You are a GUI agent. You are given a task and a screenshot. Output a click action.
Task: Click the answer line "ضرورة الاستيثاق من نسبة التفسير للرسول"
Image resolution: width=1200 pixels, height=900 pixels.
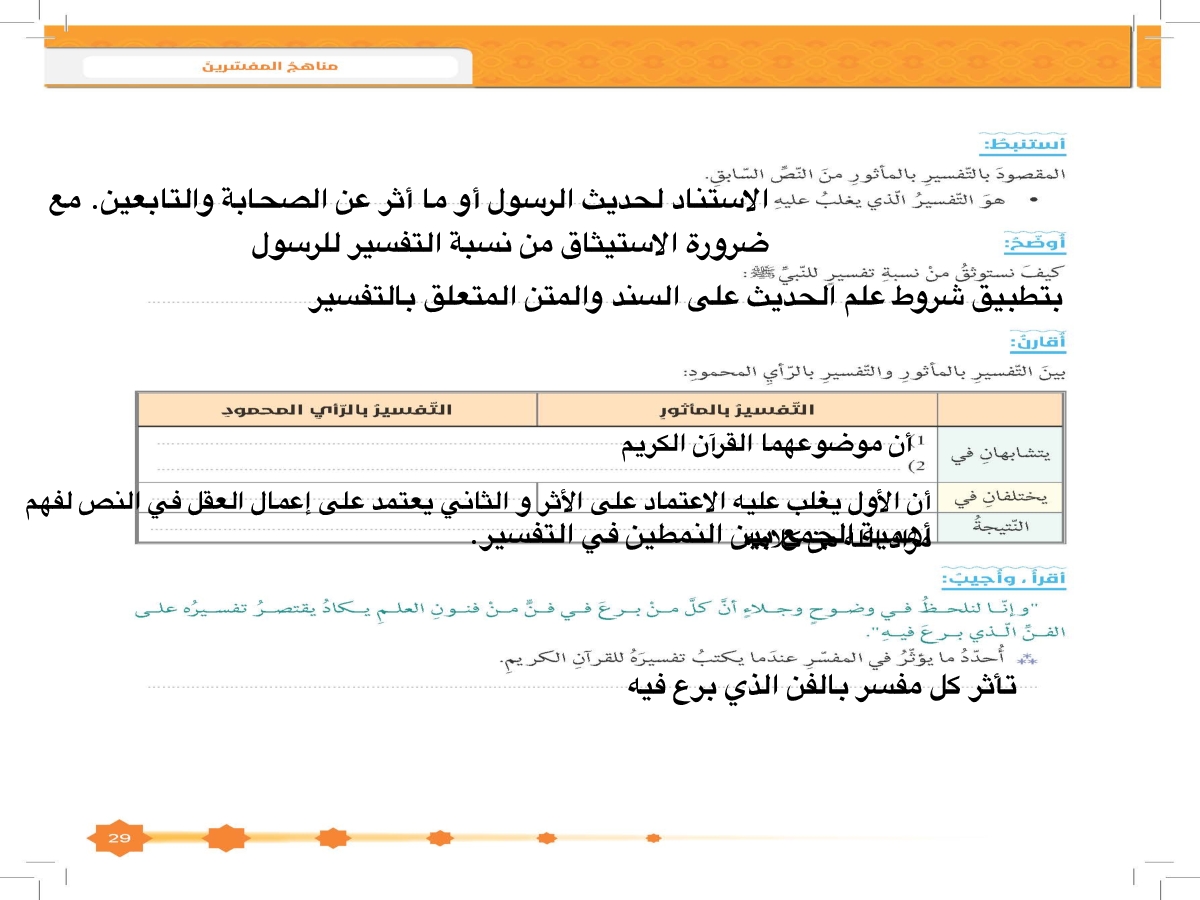(x=510, y=244)
